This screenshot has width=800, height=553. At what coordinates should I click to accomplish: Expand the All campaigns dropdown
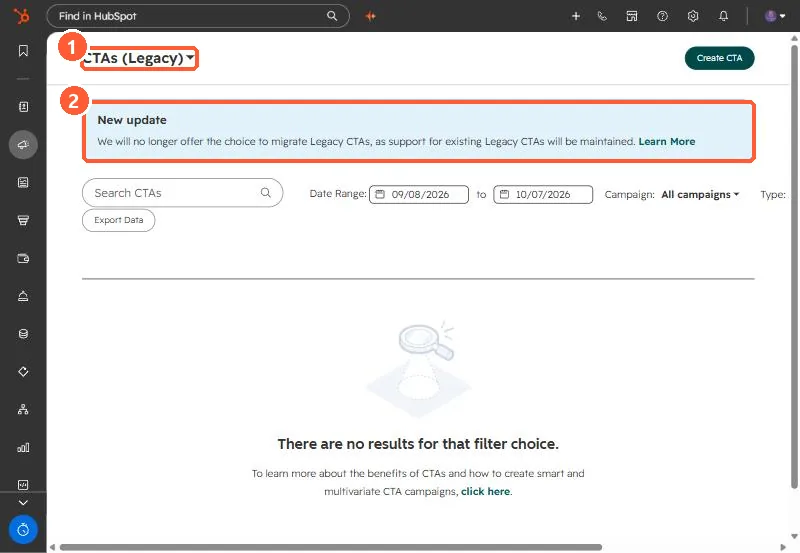(700, 194)
